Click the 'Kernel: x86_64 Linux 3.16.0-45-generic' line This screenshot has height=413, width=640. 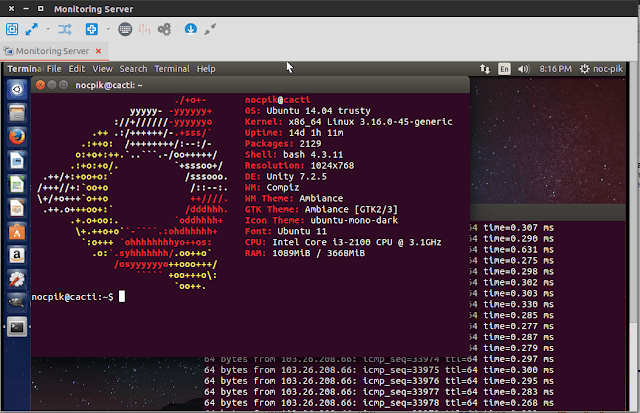pyautogui.click(x=349, y=122)
